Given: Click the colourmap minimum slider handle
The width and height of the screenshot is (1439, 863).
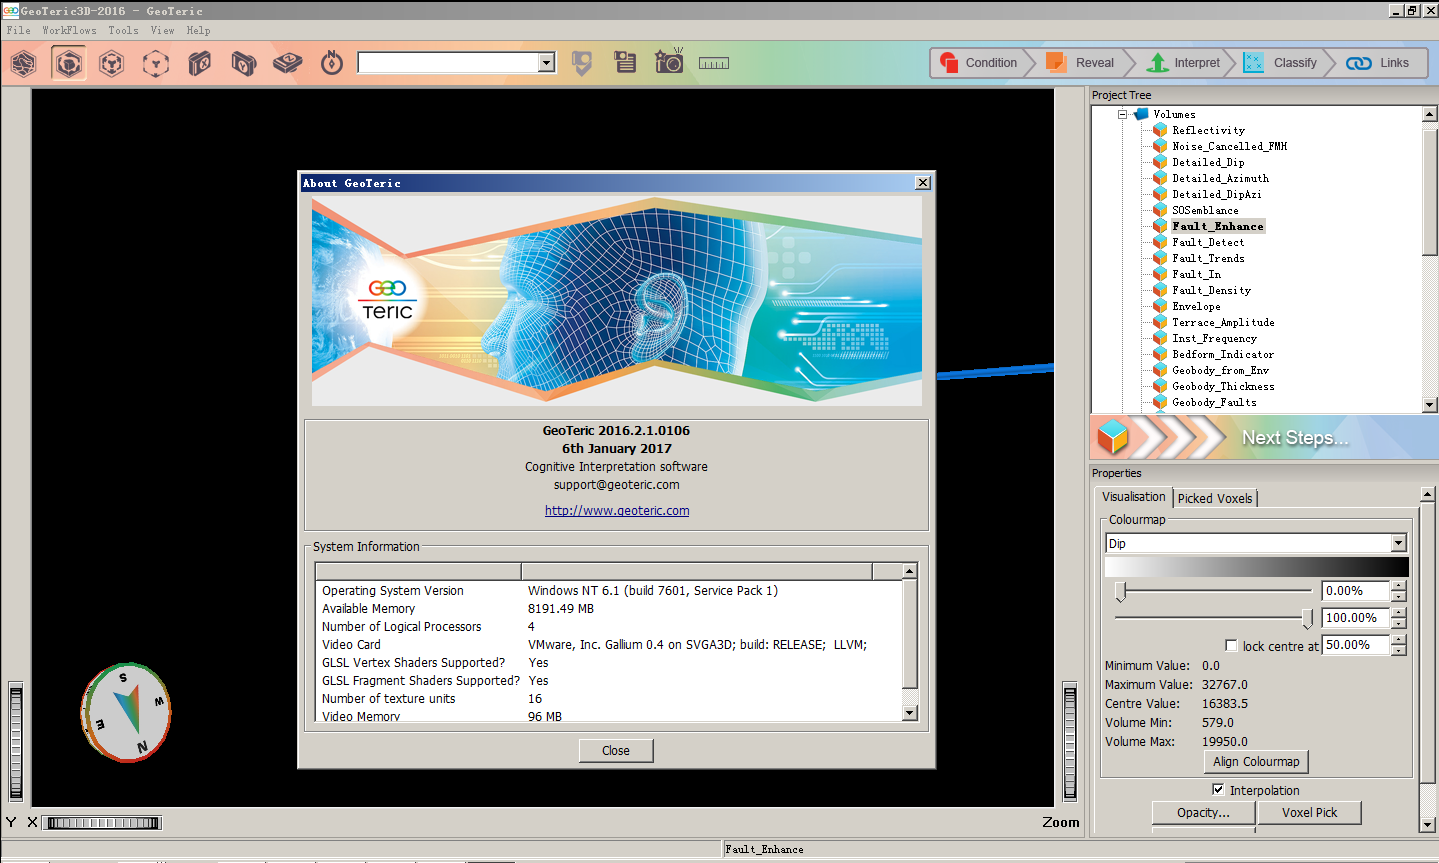Looking at the screenshot, I should coord(1121,592).
